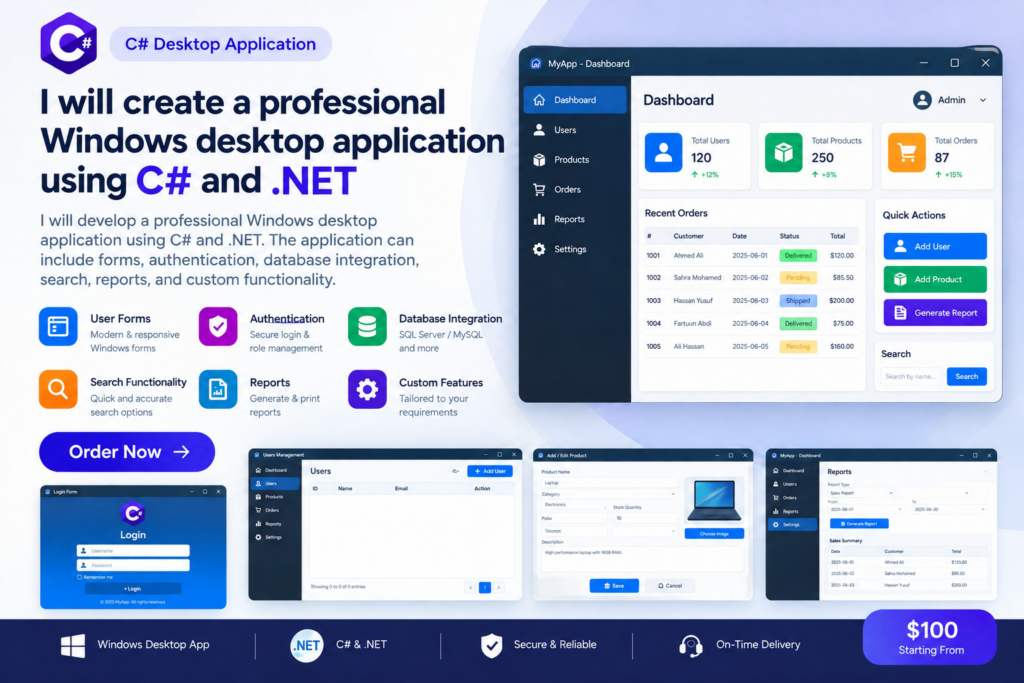Click the C# Desktop Application pill label
Screen dimensions: 1024x683
pos(221,44)
